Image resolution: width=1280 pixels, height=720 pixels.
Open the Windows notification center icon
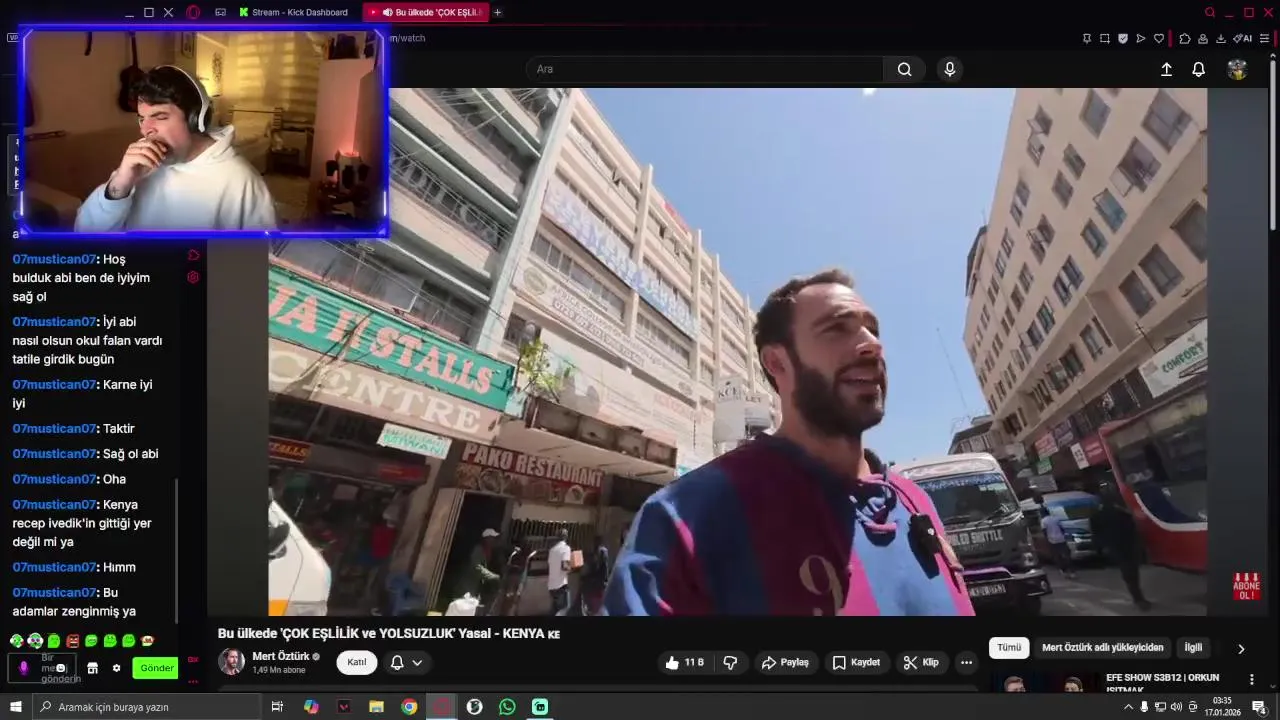[x=1259, y=707]
